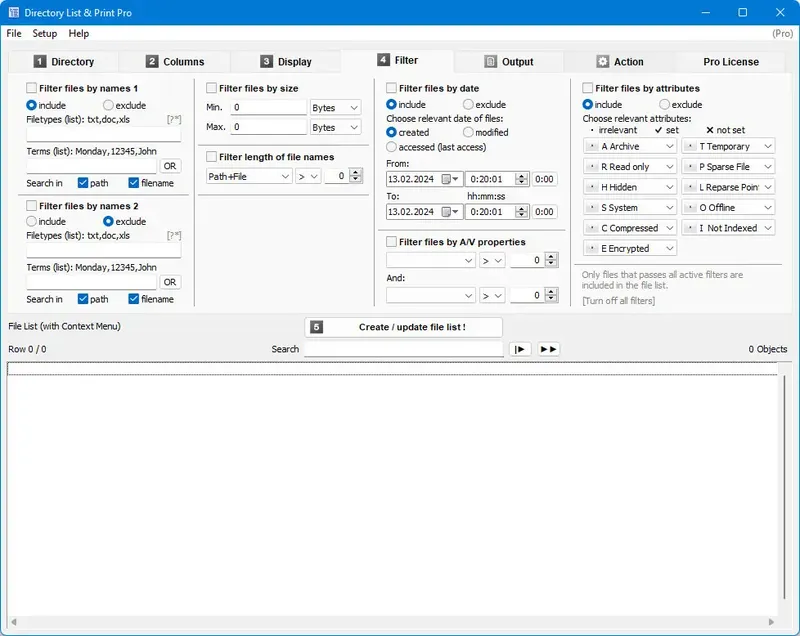Enable Filter length of file names
This screenshot has height=636, width=800.
(x=211, y=157)
